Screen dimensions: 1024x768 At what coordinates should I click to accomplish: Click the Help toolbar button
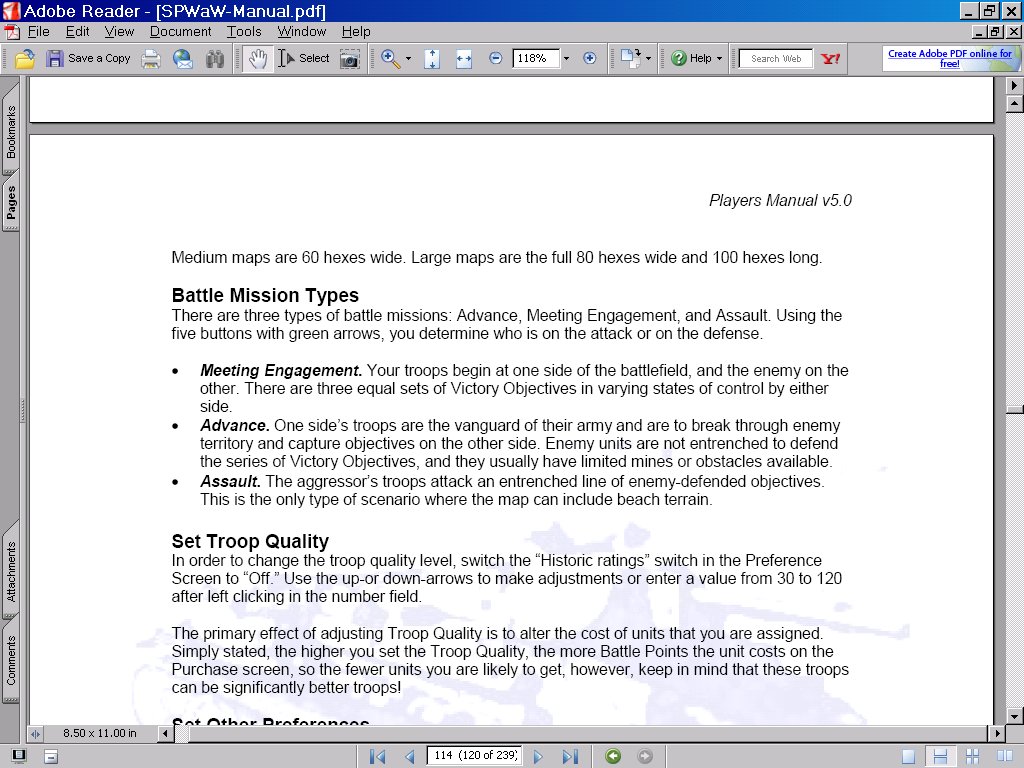point(692,58)
